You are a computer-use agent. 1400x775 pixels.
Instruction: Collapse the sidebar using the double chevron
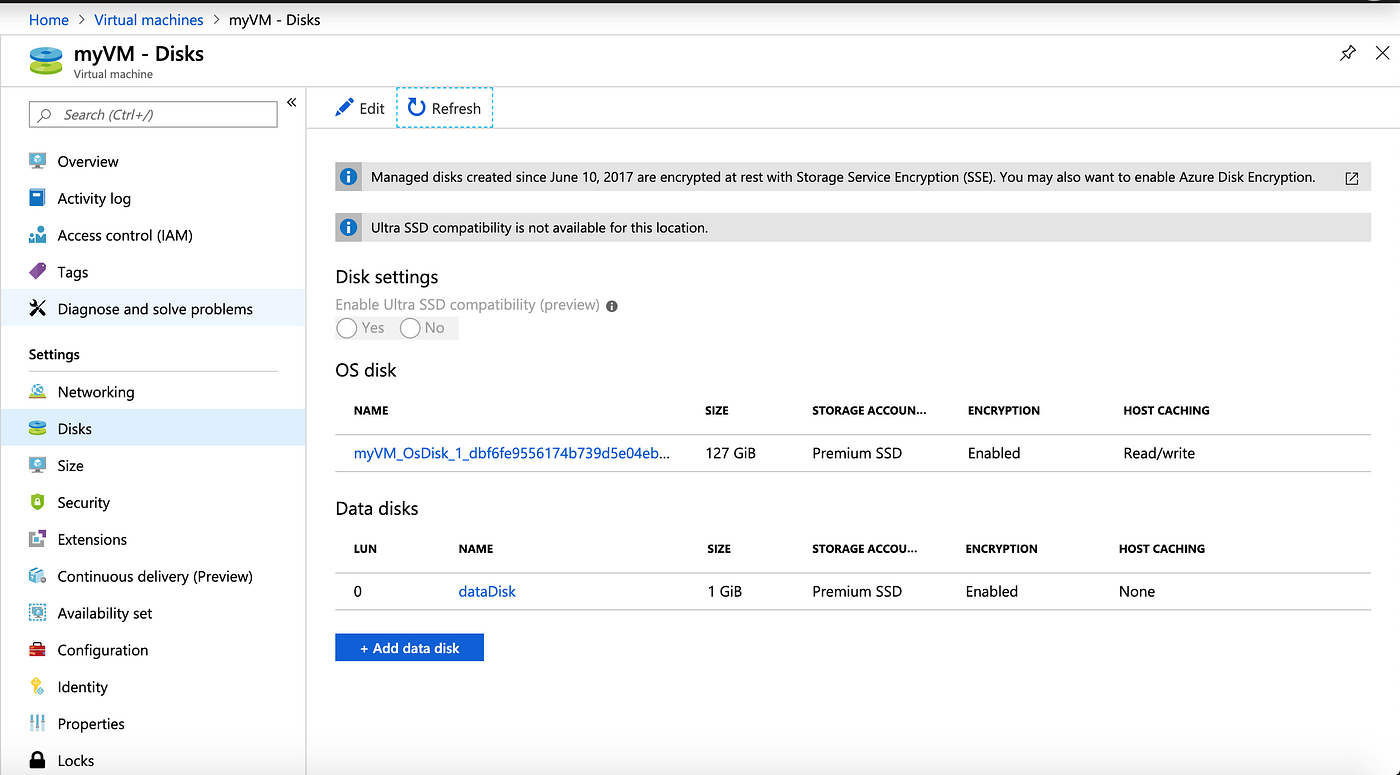tap(291, 101)
